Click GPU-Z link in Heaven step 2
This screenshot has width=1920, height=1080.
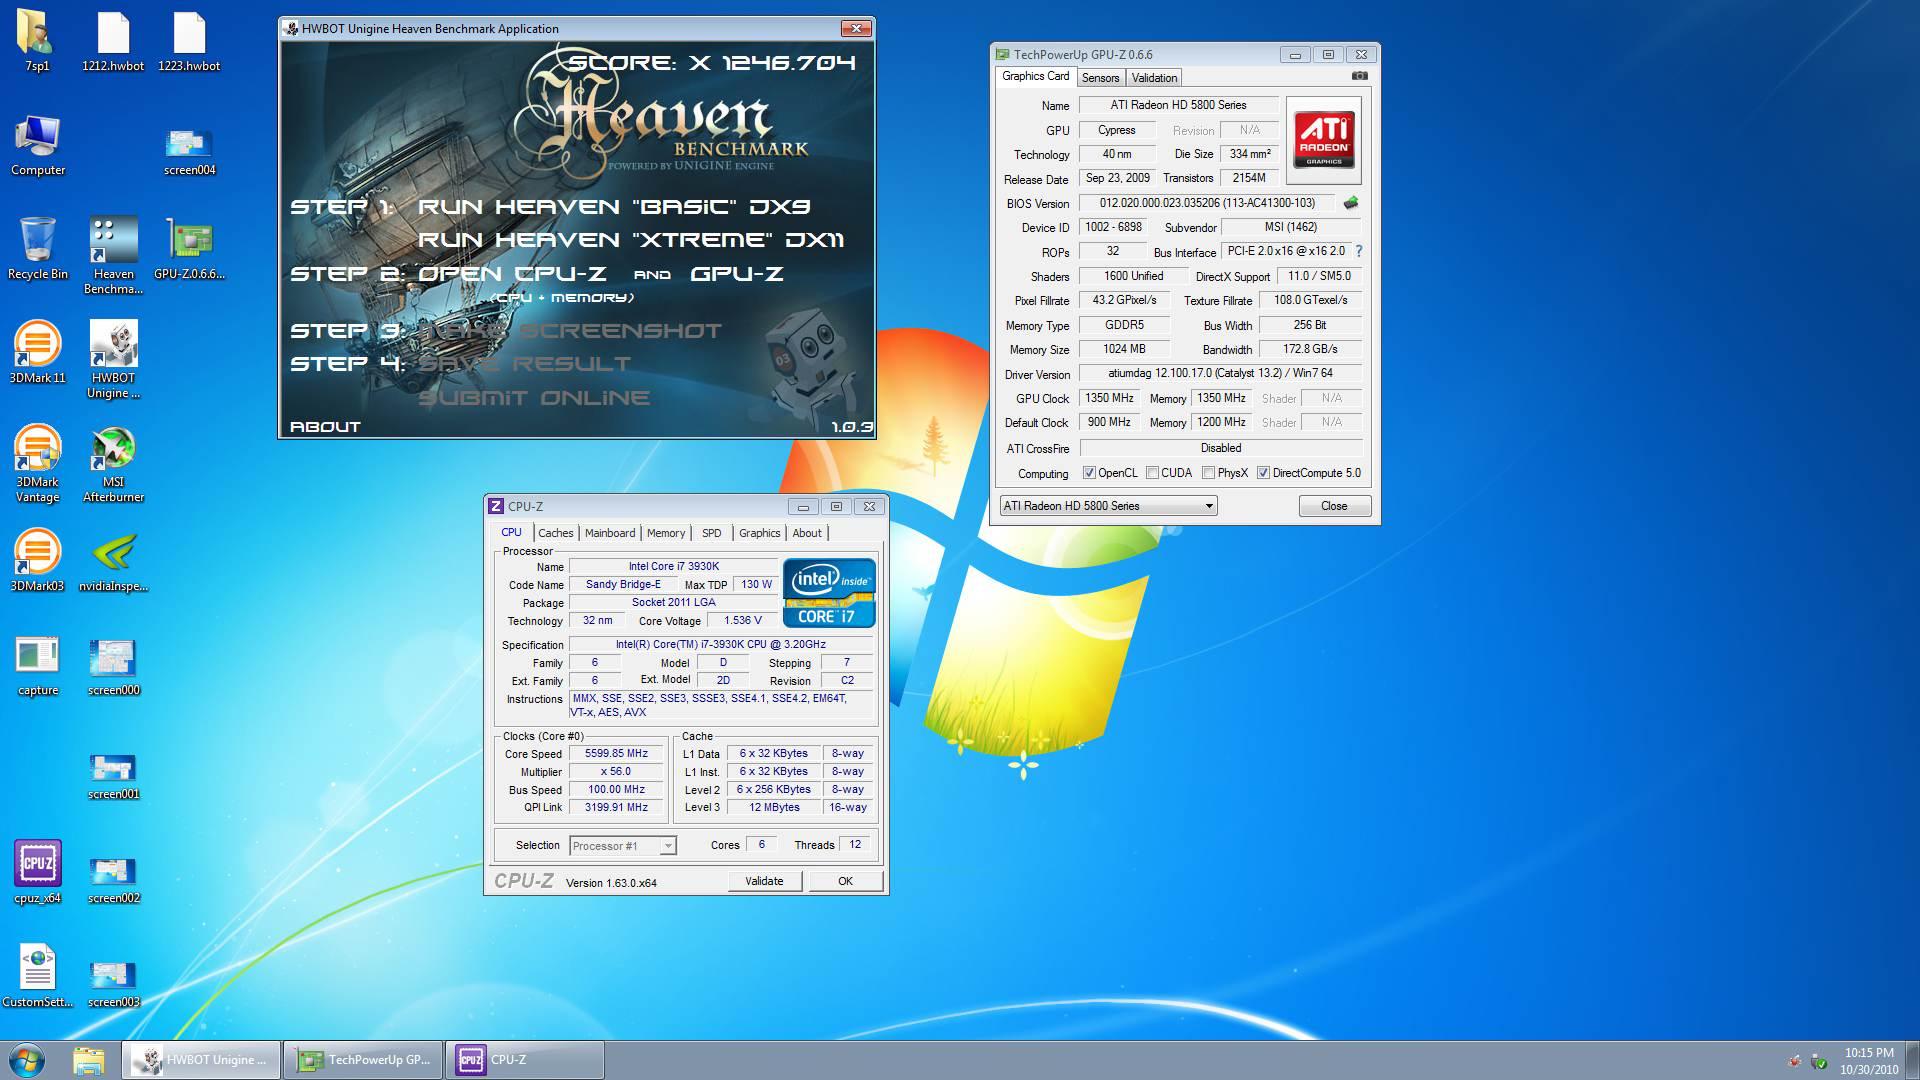[x=737, y=274]
